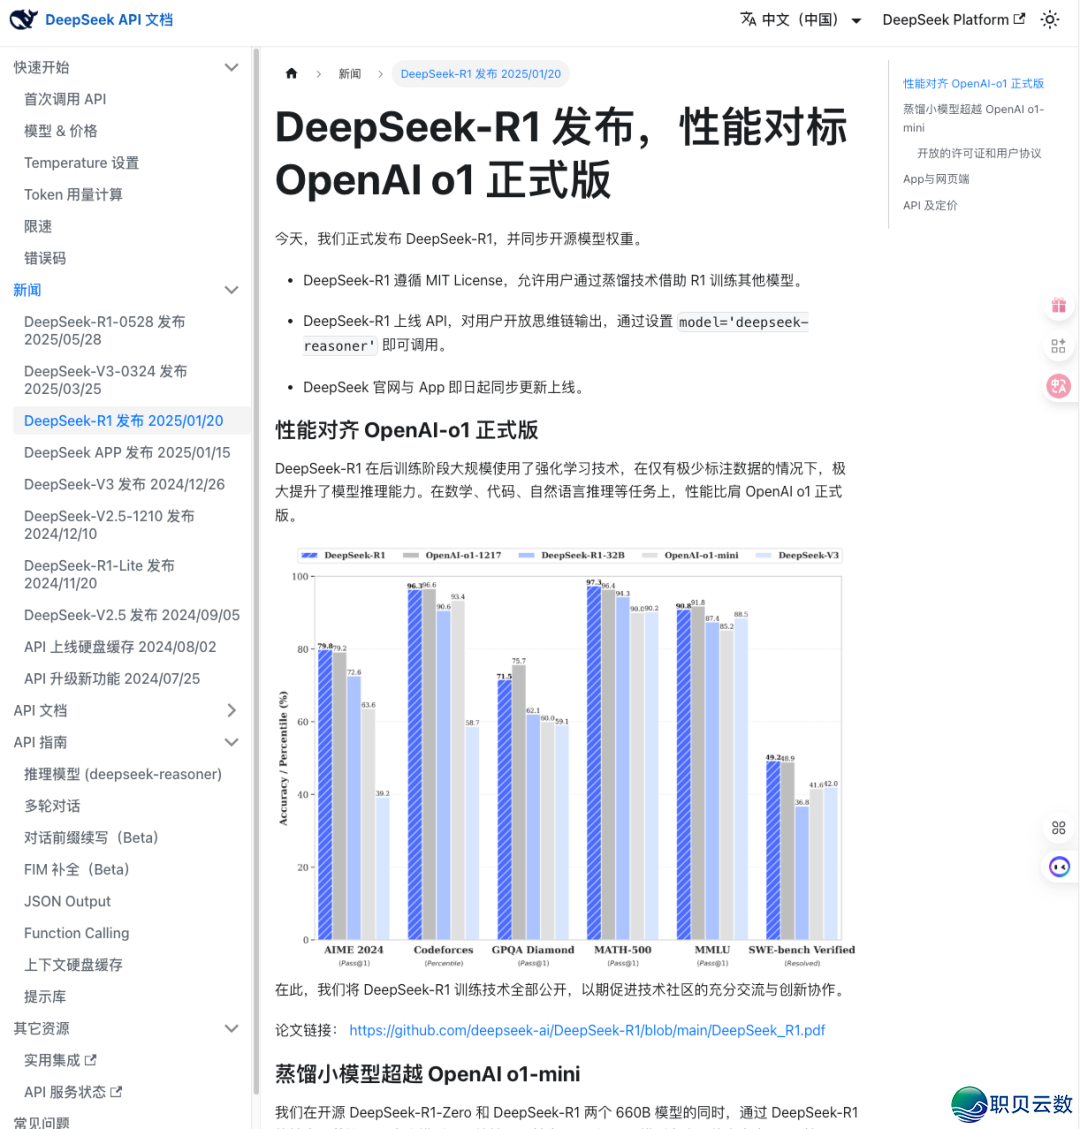Jump to 性能对齐 OpenAI-o1 正式版 in TOC
The width and height of the screenshot is (1080, 1129).
coord(973,84)
